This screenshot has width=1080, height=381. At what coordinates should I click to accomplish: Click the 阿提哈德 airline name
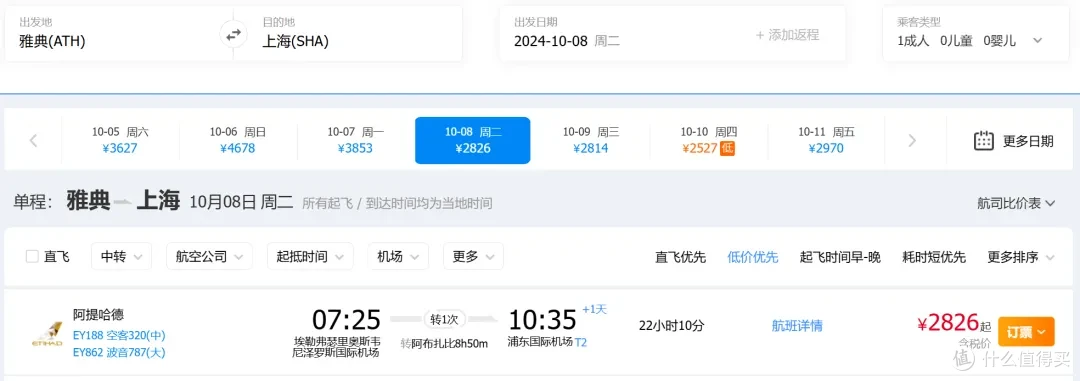[x=98, y=315]
